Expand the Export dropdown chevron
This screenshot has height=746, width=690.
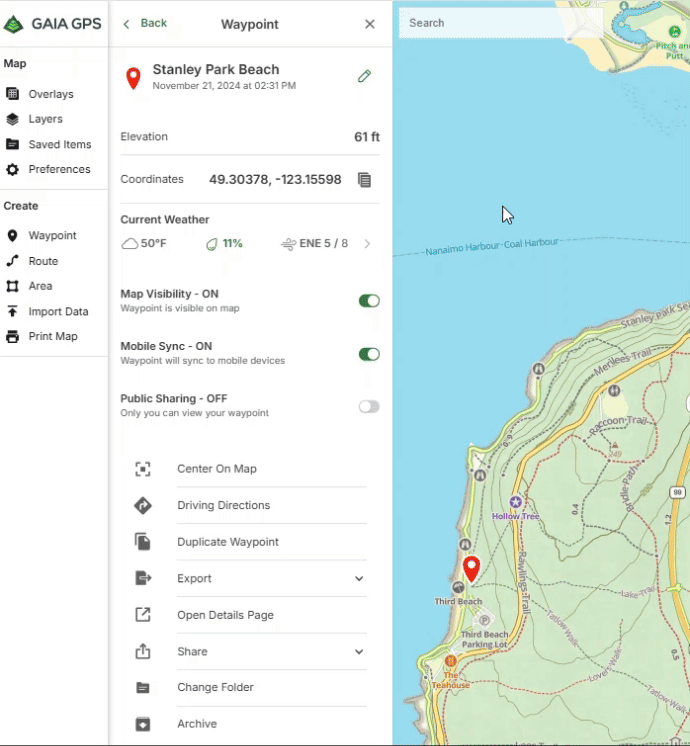[x=359, y=579]
